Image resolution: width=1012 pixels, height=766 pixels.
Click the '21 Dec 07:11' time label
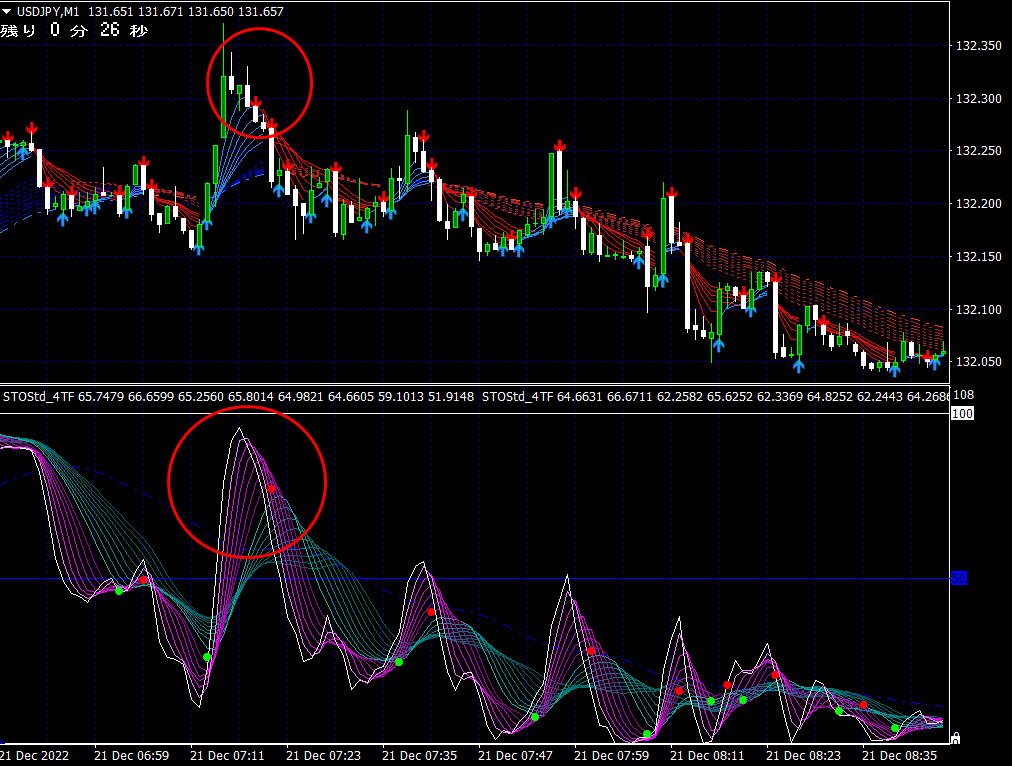(x=227, y=756)
